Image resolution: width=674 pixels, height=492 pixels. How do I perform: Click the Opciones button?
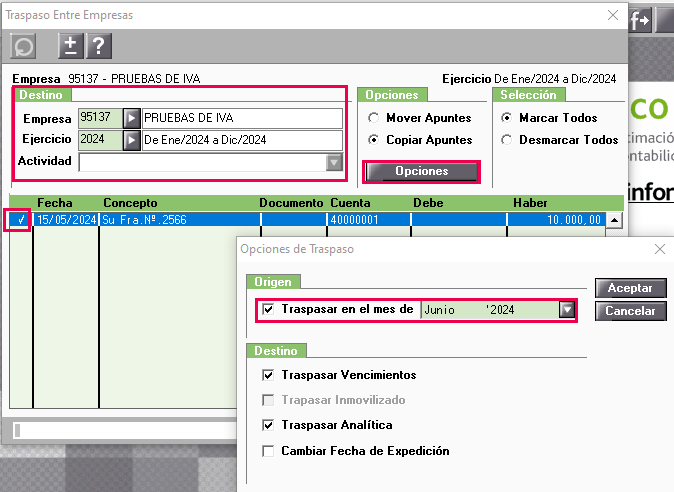click(x=421, y=172)
